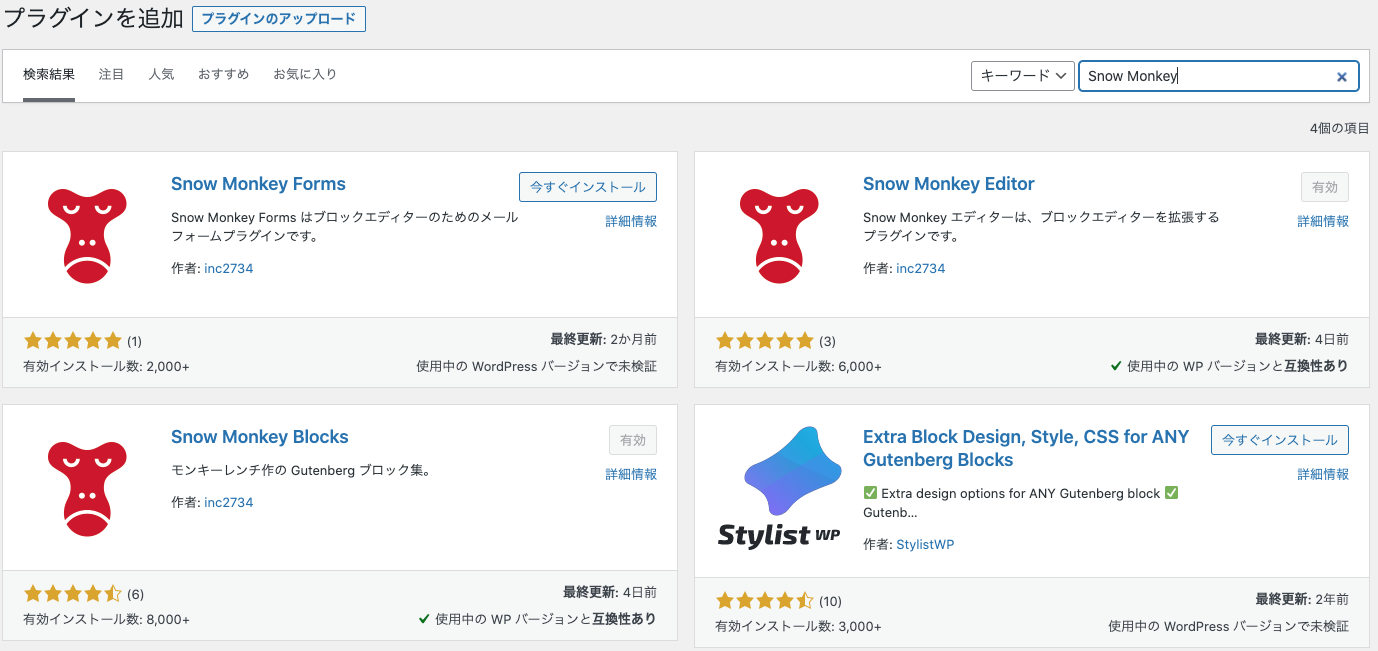Clear the search box using the X icon
This screenshot has width=1378, height=651.
point(1342,76)
